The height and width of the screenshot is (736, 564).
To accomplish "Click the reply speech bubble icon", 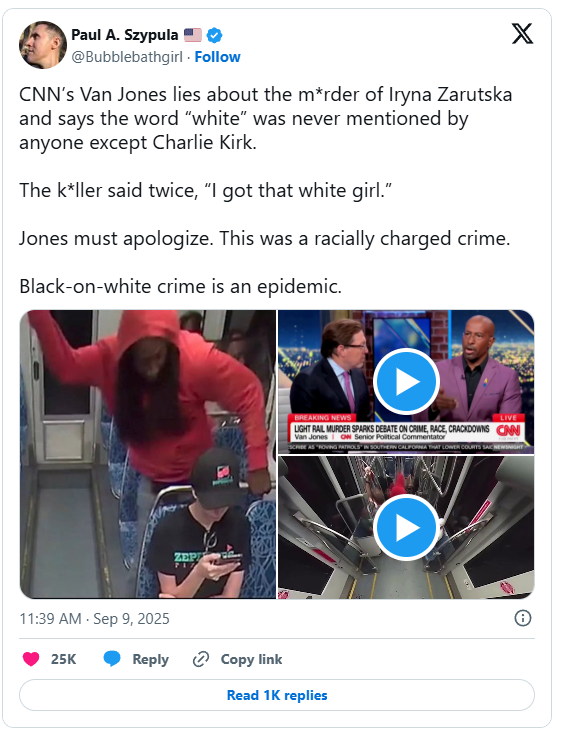I will [x=112, y=659].
